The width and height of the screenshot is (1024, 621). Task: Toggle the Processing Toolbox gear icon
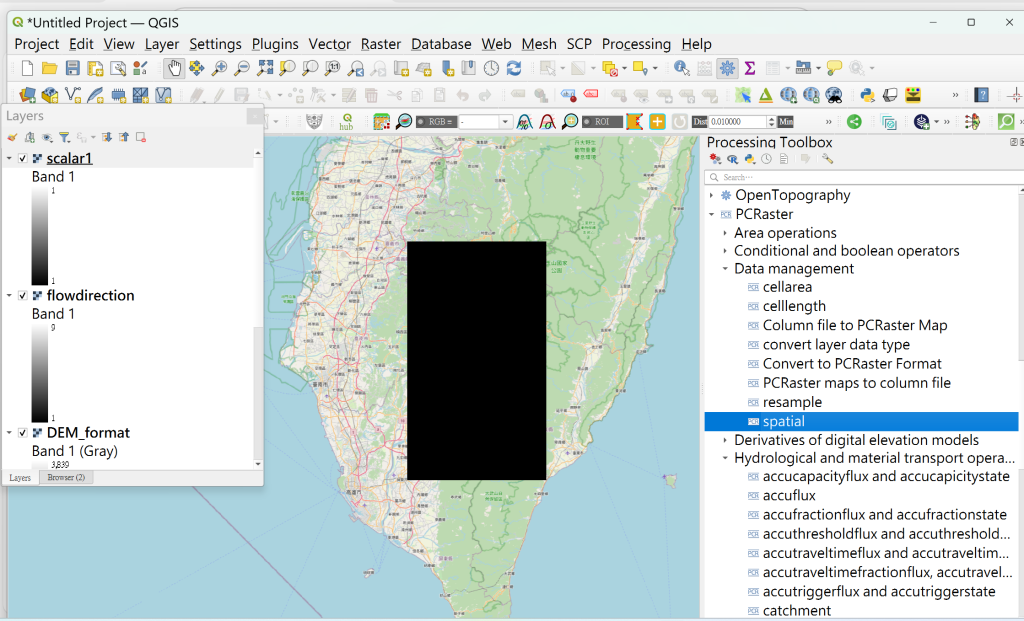[727, 68]
